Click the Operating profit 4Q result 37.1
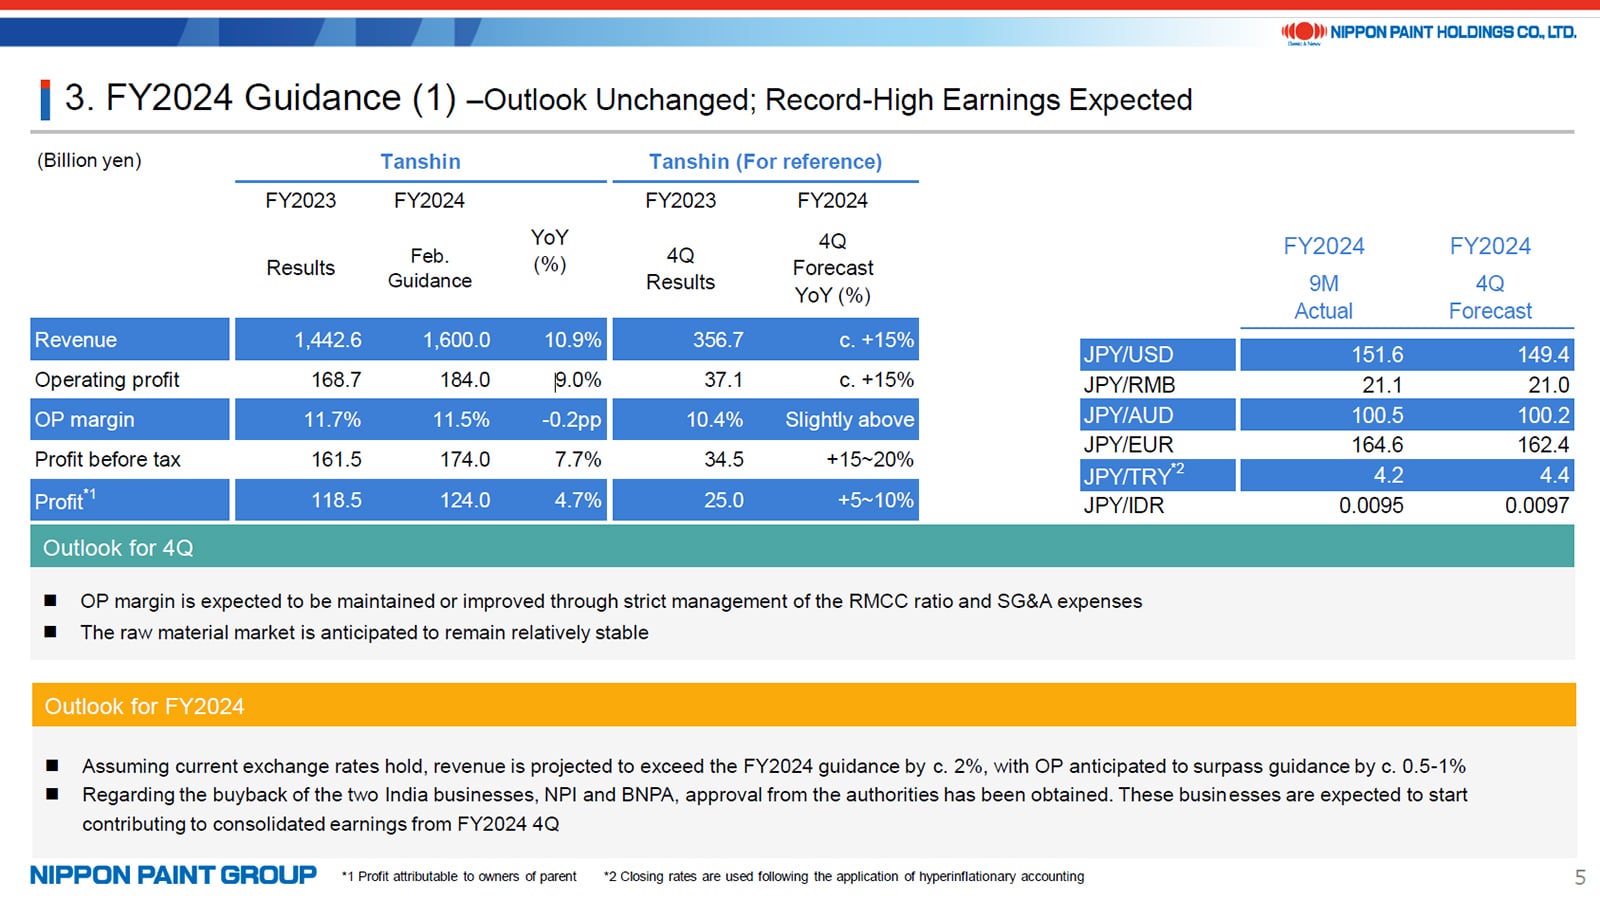1600x900 pixels. tap(723, 380)
